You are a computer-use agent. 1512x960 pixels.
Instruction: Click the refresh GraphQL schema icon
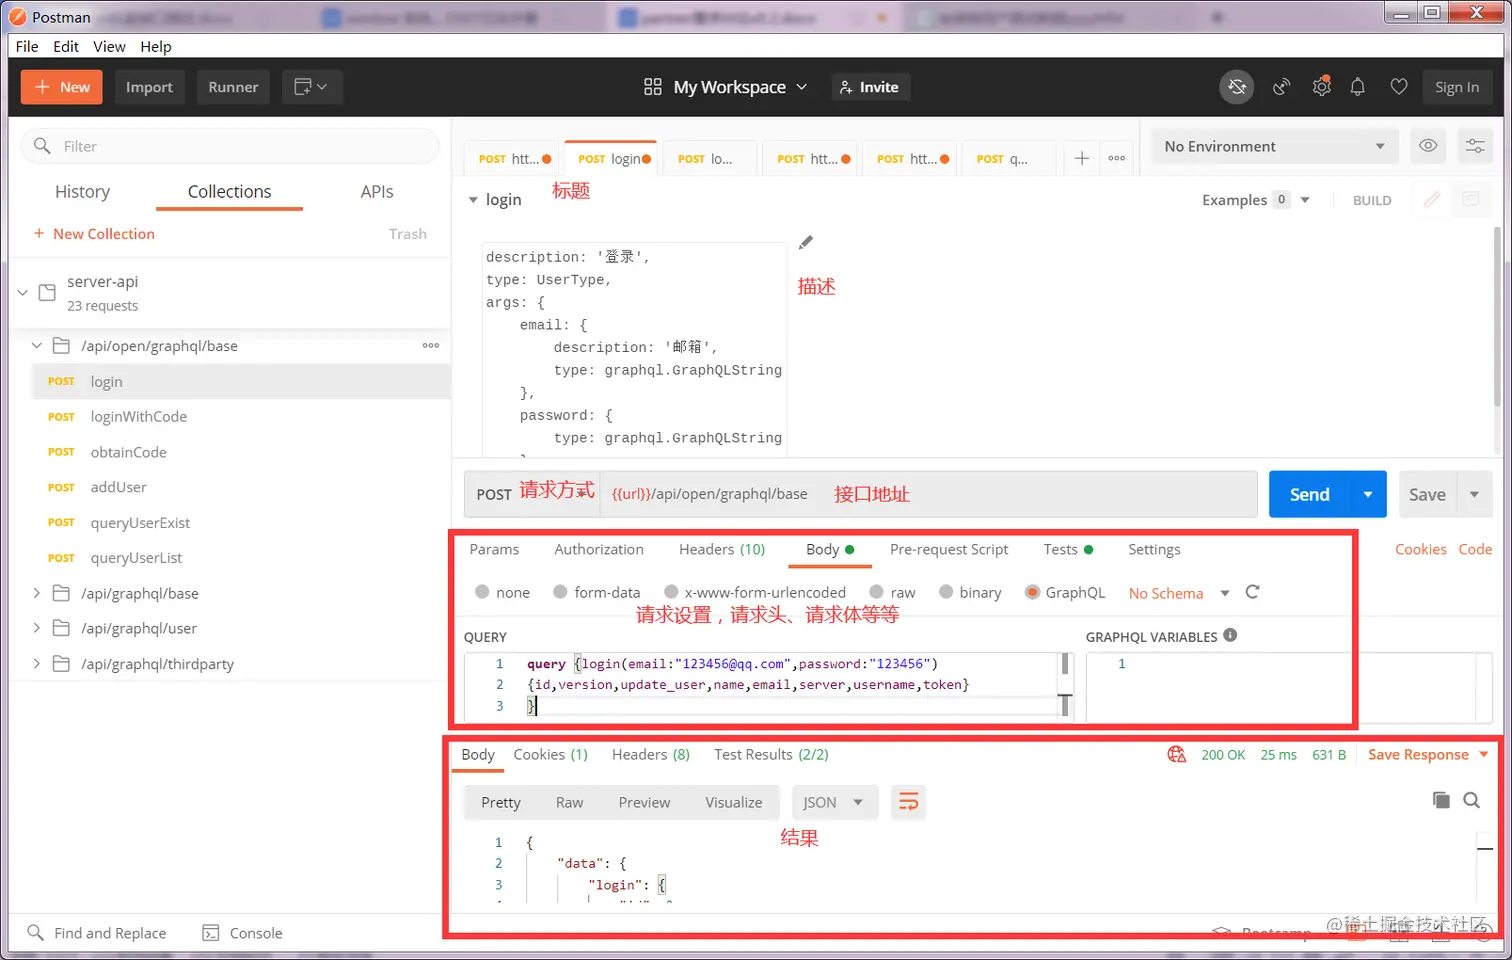tap(1252, 592)
